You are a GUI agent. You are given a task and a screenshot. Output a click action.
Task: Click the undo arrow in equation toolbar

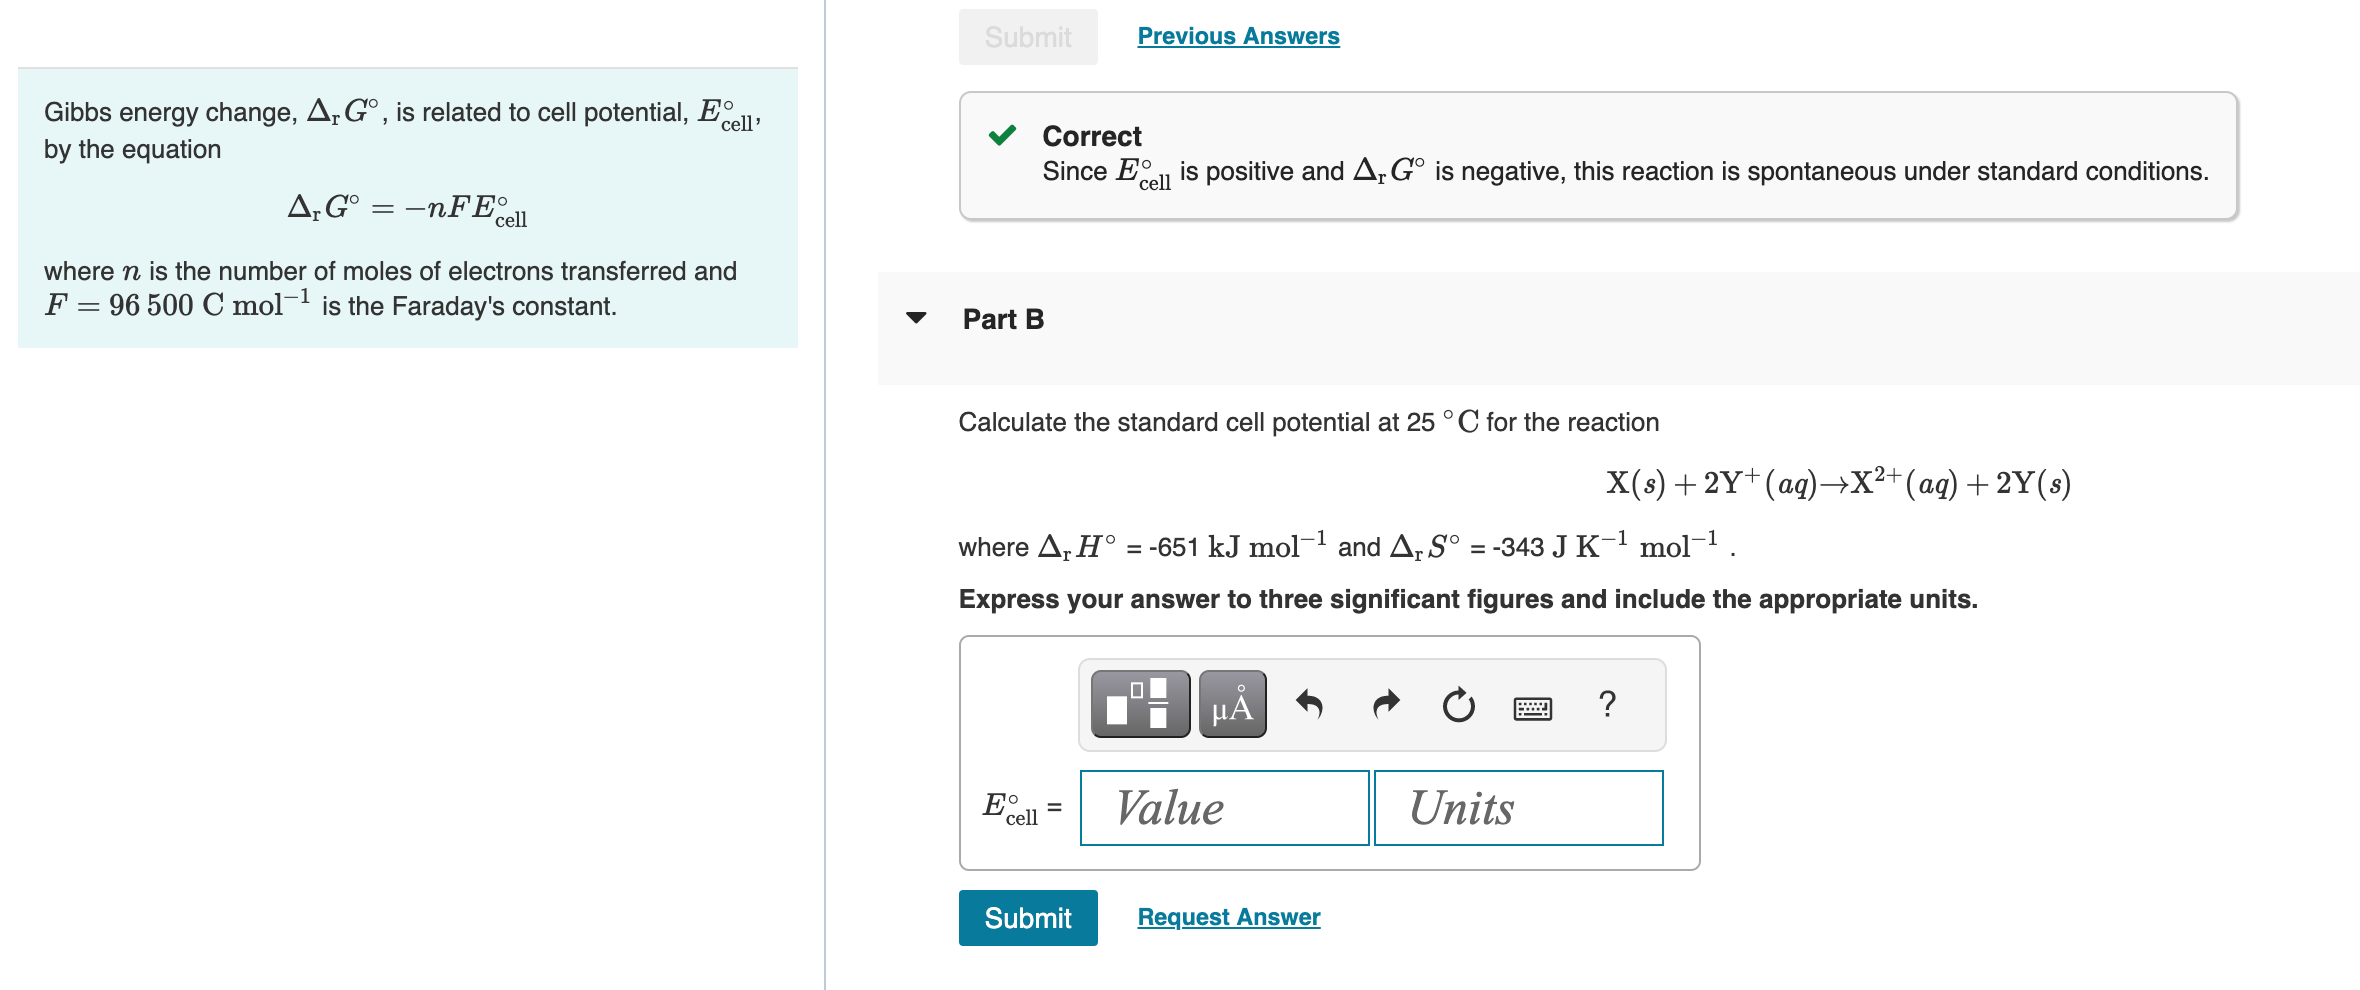[x=1312, y=704]
